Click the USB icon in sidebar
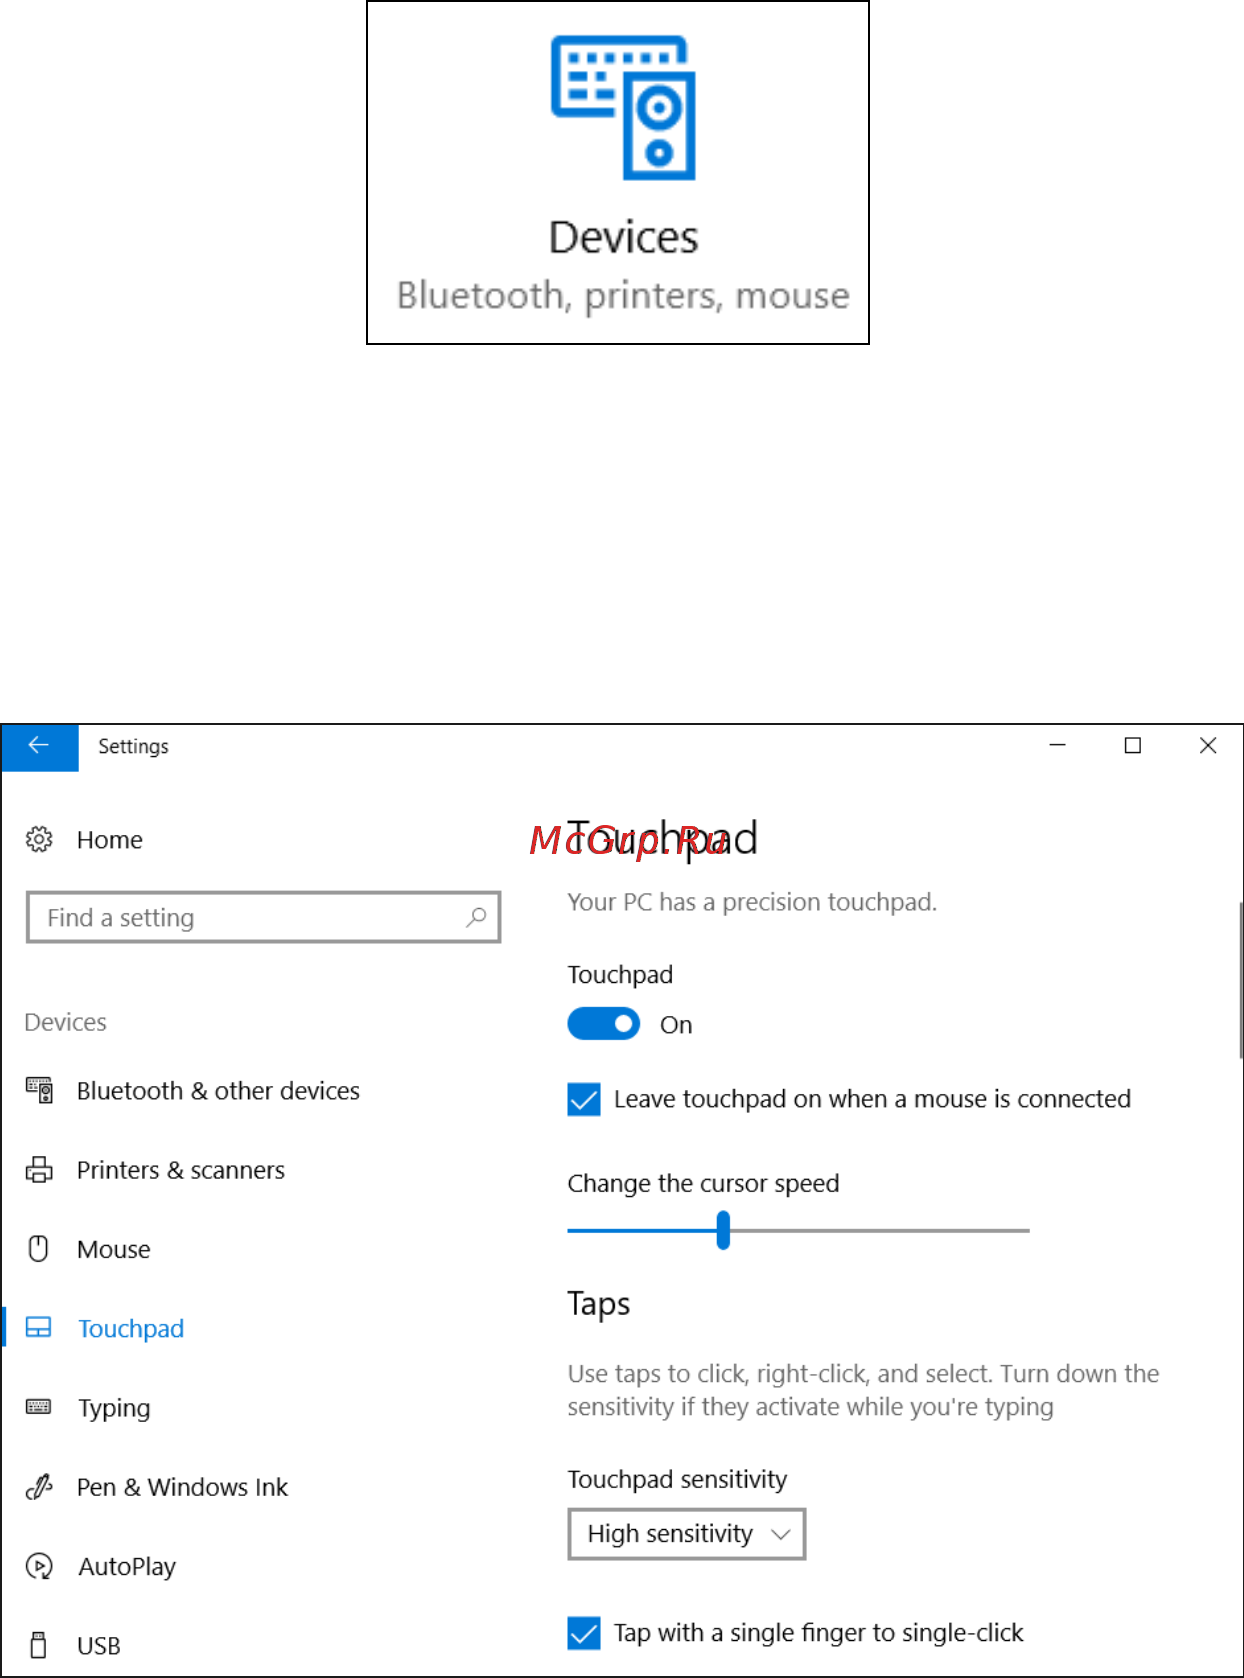Viewport: 1244px width, 1678px height. pos(39,1645)
